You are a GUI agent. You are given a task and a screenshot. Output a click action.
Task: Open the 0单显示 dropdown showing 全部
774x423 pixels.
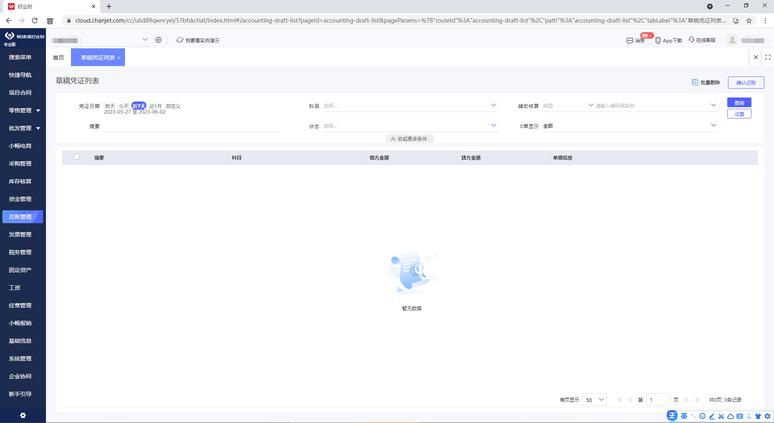(x=629, y=126)
